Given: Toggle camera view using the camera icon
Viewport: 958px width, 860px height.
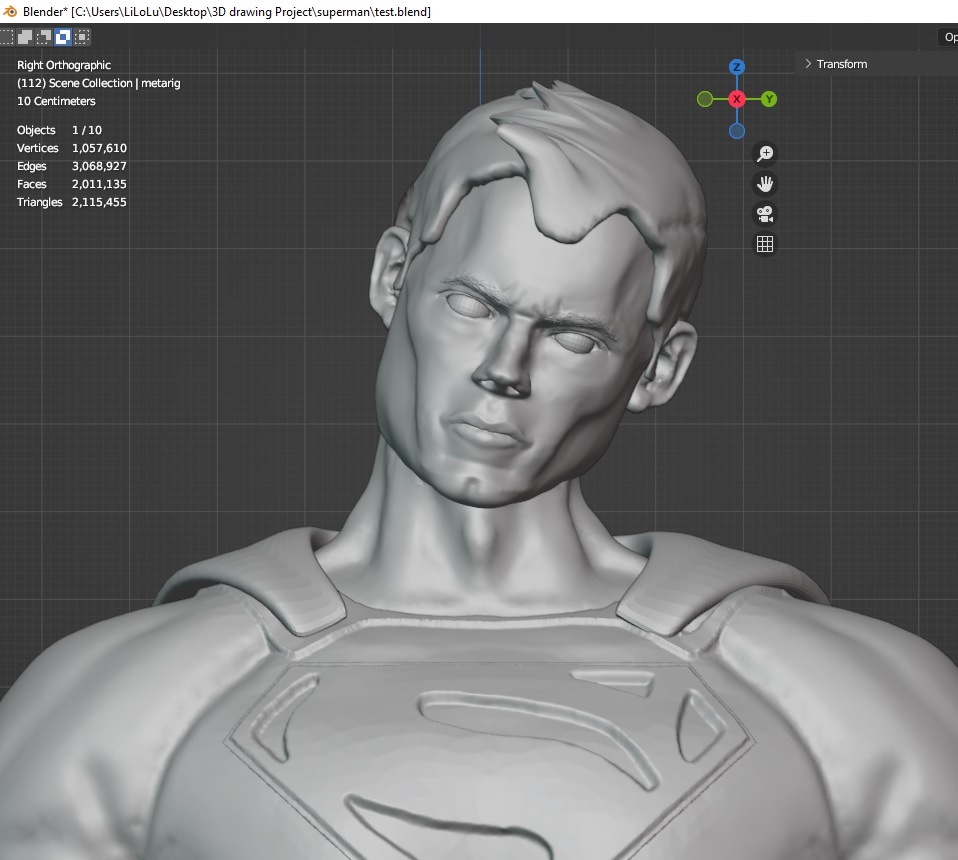Looking at the screenshot, I should tap(764, 213).
